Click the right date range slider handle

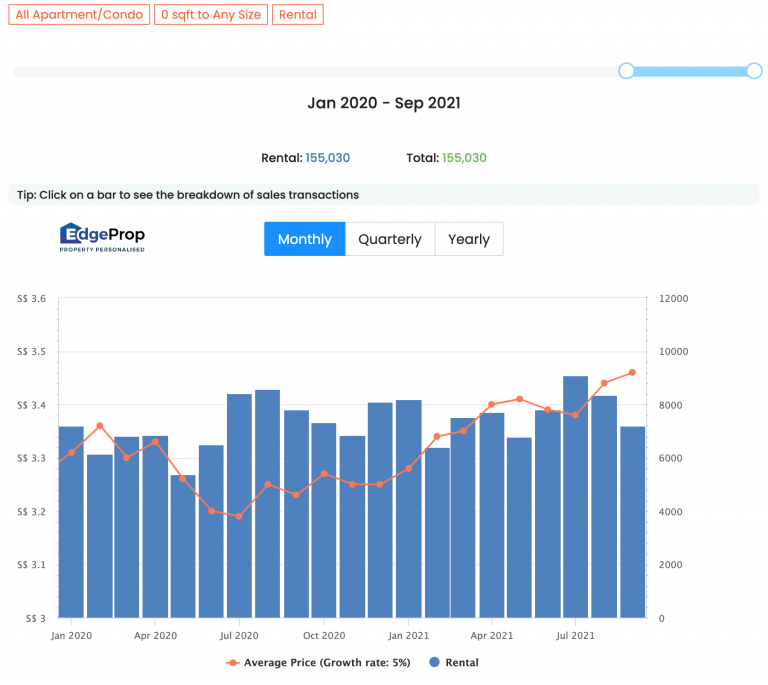pyautogui.click(x=755, y=71)
